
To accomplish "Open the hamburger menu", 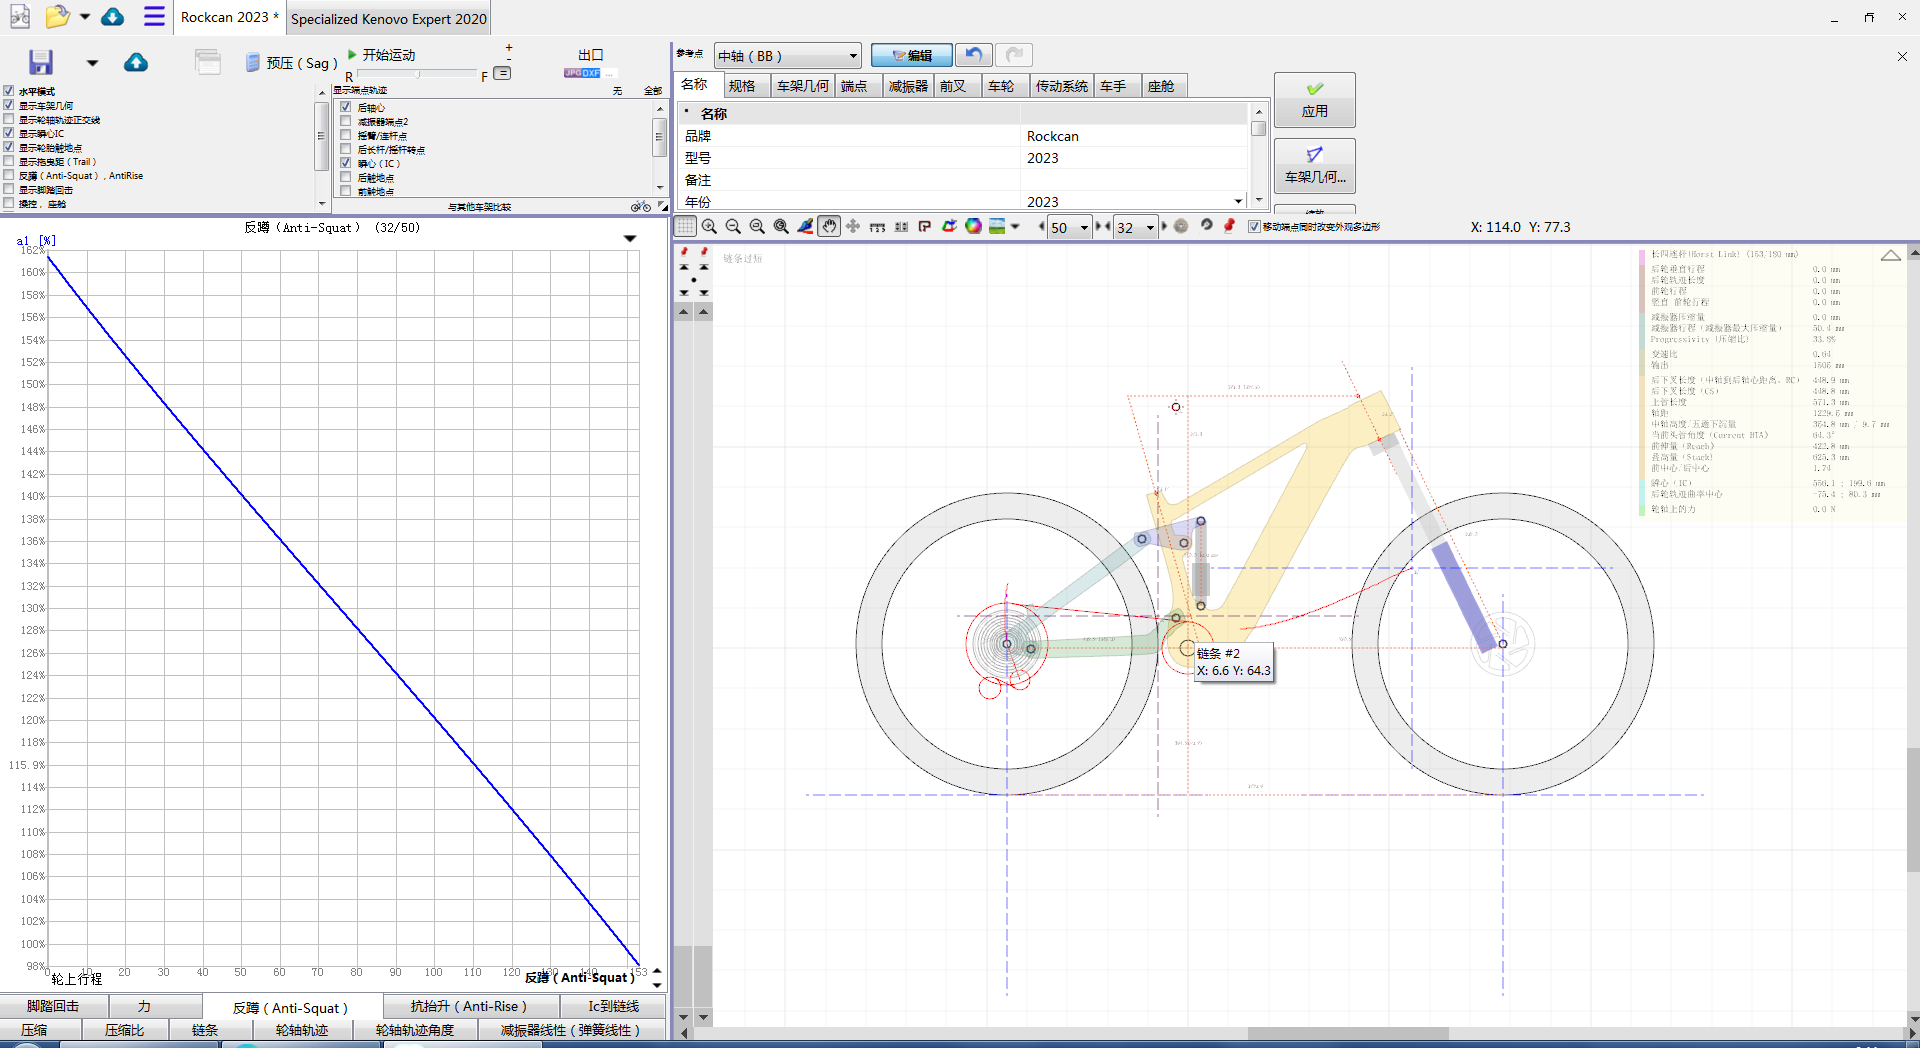I will pyautogui.click(x=154, y=17).
